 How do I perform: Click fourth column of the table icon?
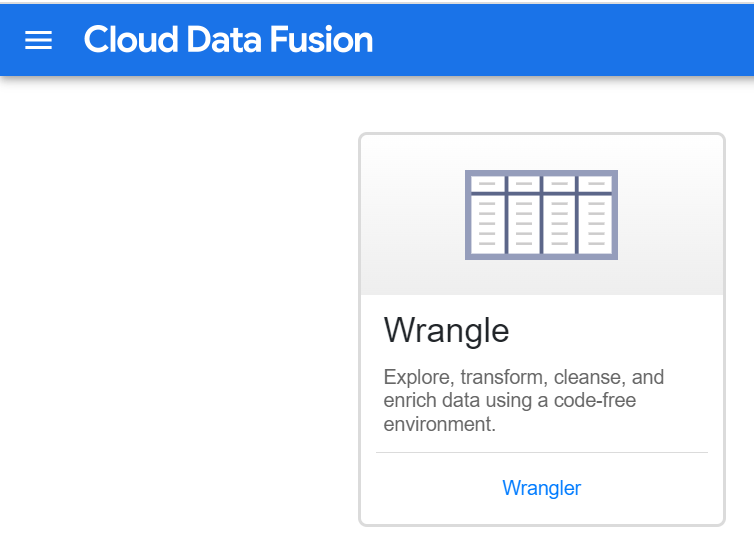tap(595, 224)
